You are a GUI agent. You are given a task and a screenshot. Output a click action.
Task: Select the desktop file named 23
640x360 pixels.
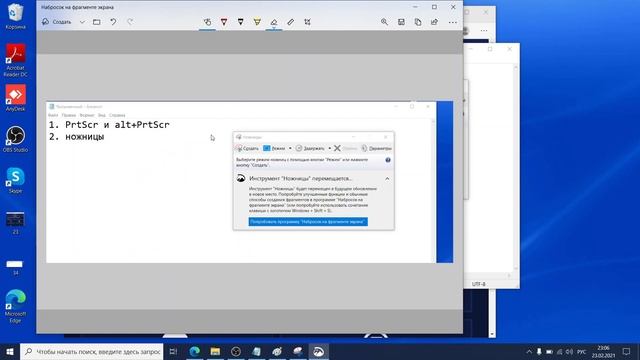click(16, 223)
